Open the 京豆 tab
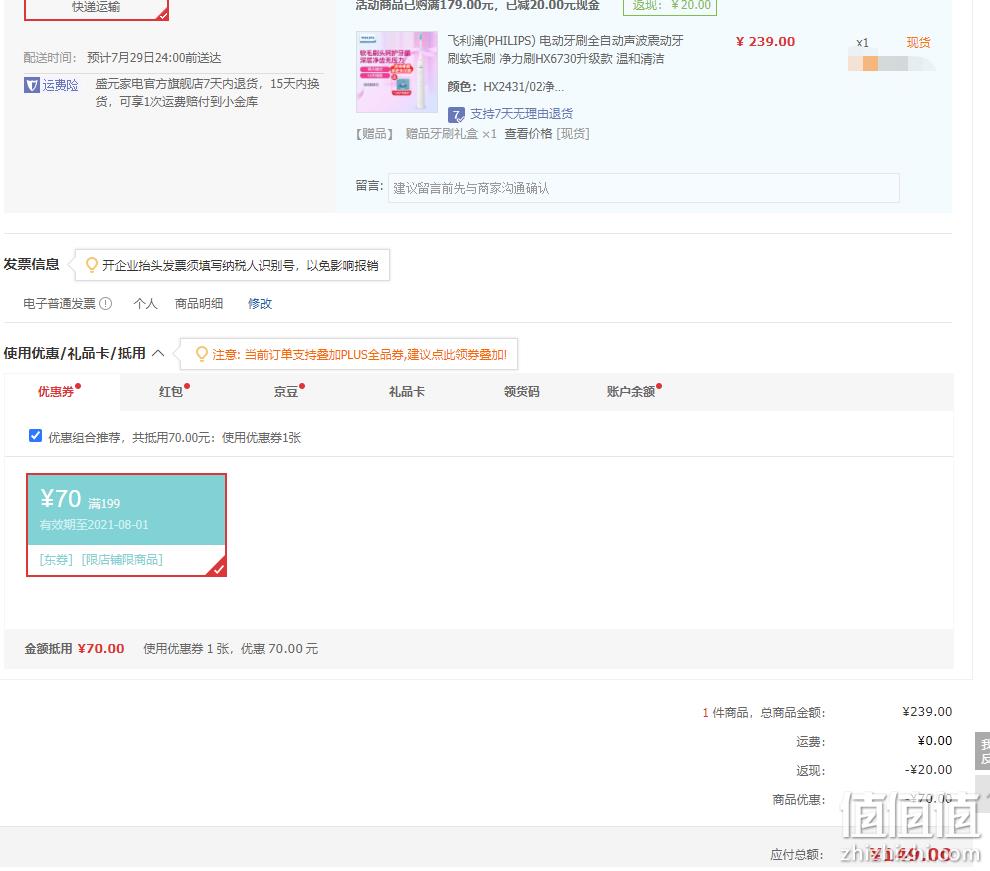990x871 pixels. tap(285, 391)
